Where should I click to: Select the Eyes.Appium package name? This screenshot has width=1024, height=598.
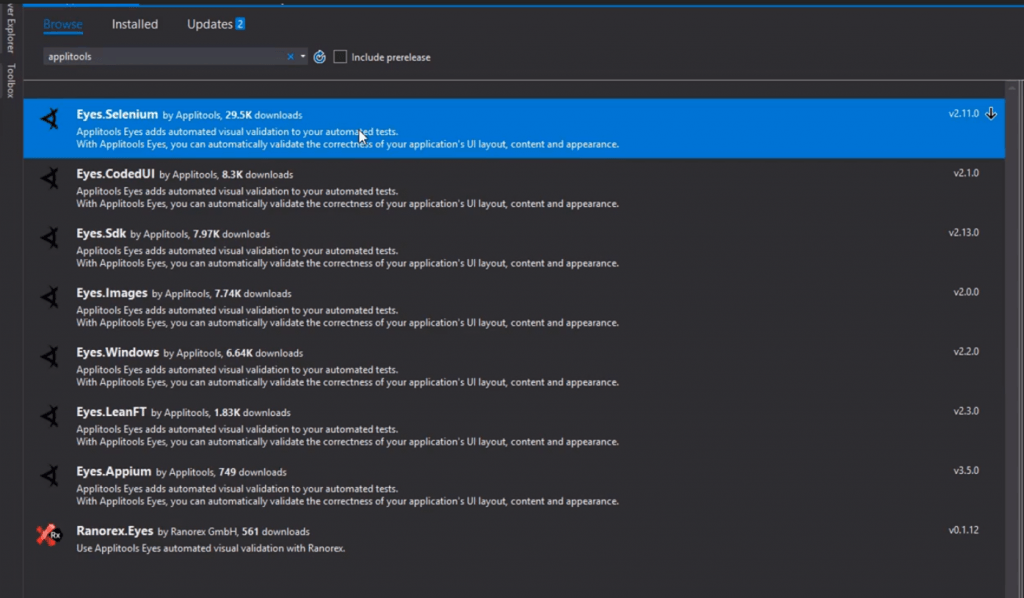point(114,471)
